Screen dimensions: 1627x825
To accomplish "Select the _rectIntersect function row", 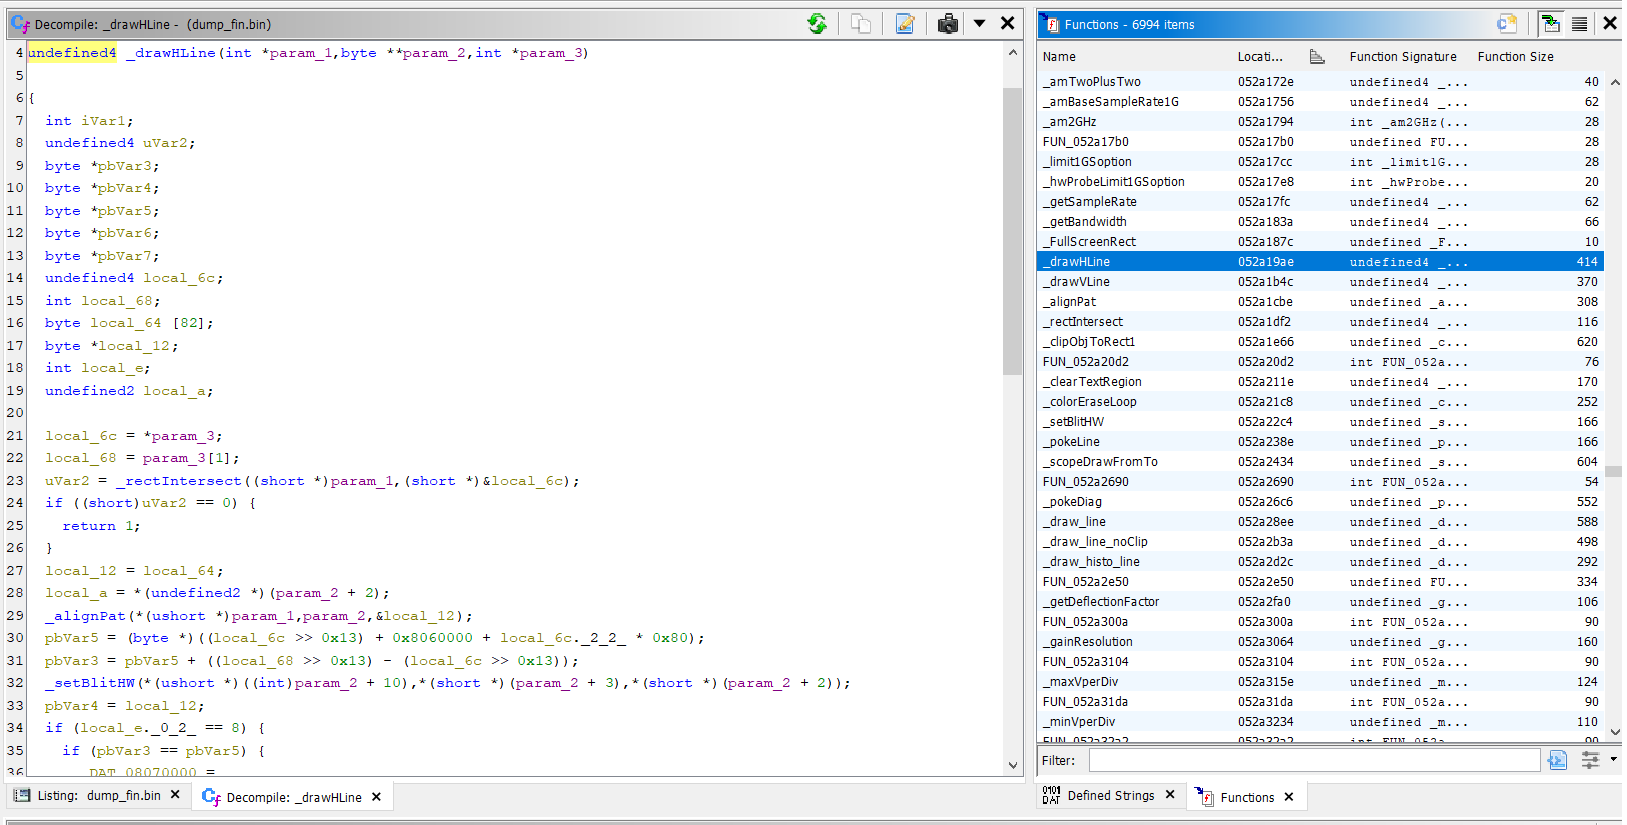I will click(x=1320, y=322).
